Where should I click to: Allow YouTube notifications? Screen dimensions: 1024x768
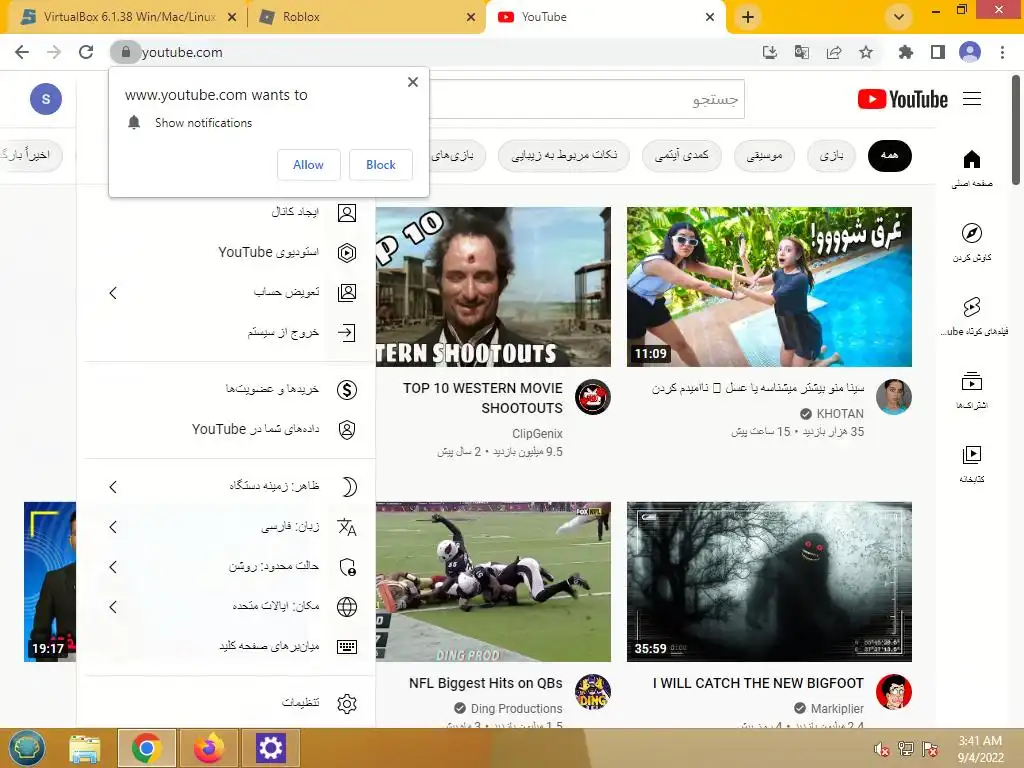308,165
